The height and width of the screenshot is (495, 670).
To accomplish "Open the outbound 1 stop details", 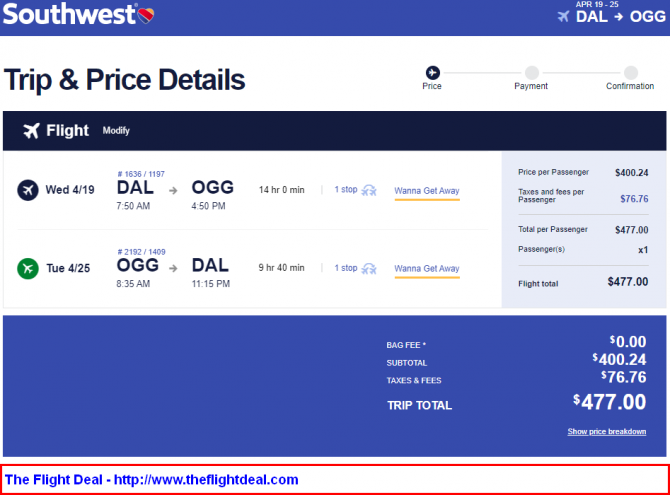I will point(346,189).
